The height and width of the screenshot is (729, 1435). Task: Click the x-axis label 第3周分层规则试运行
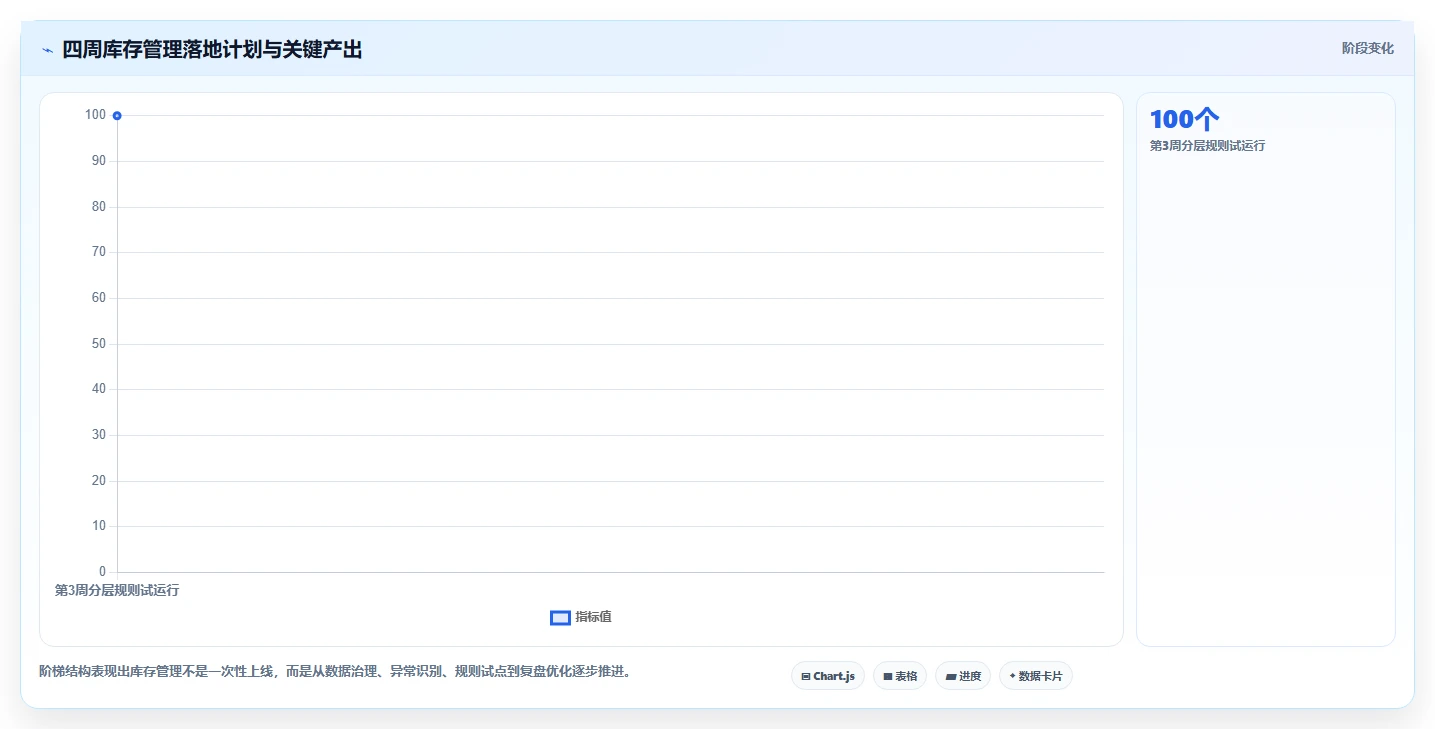coord(117,590)
